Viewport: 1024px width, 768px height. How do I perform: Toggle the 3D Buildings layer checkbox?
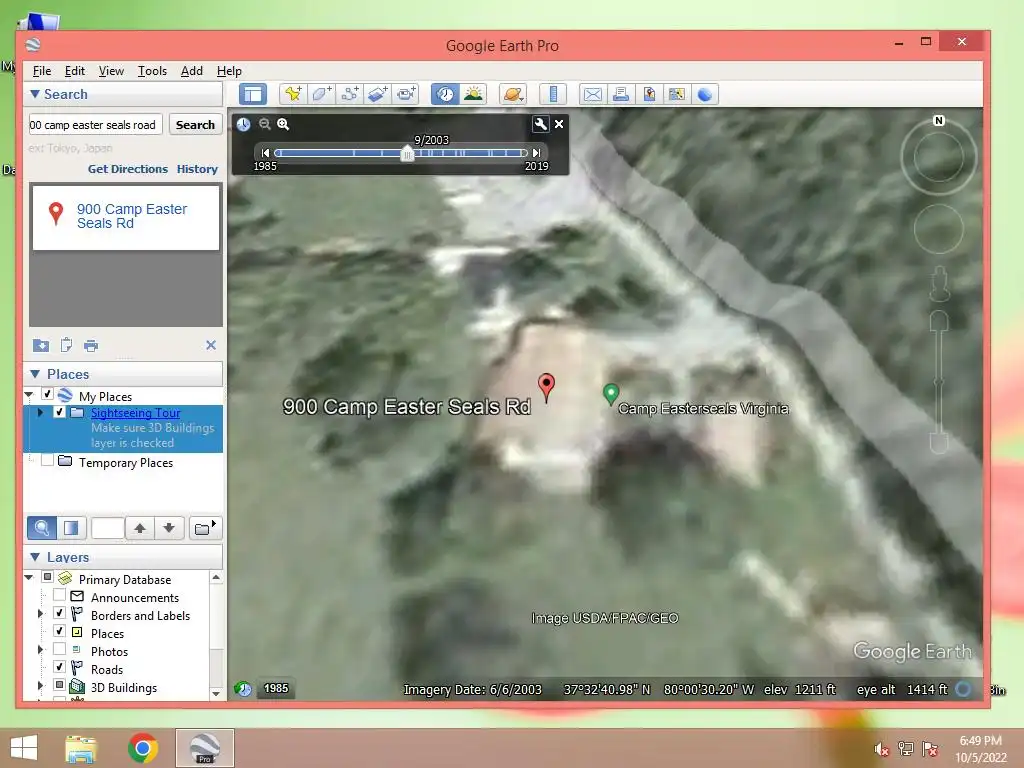click(59, 685)
